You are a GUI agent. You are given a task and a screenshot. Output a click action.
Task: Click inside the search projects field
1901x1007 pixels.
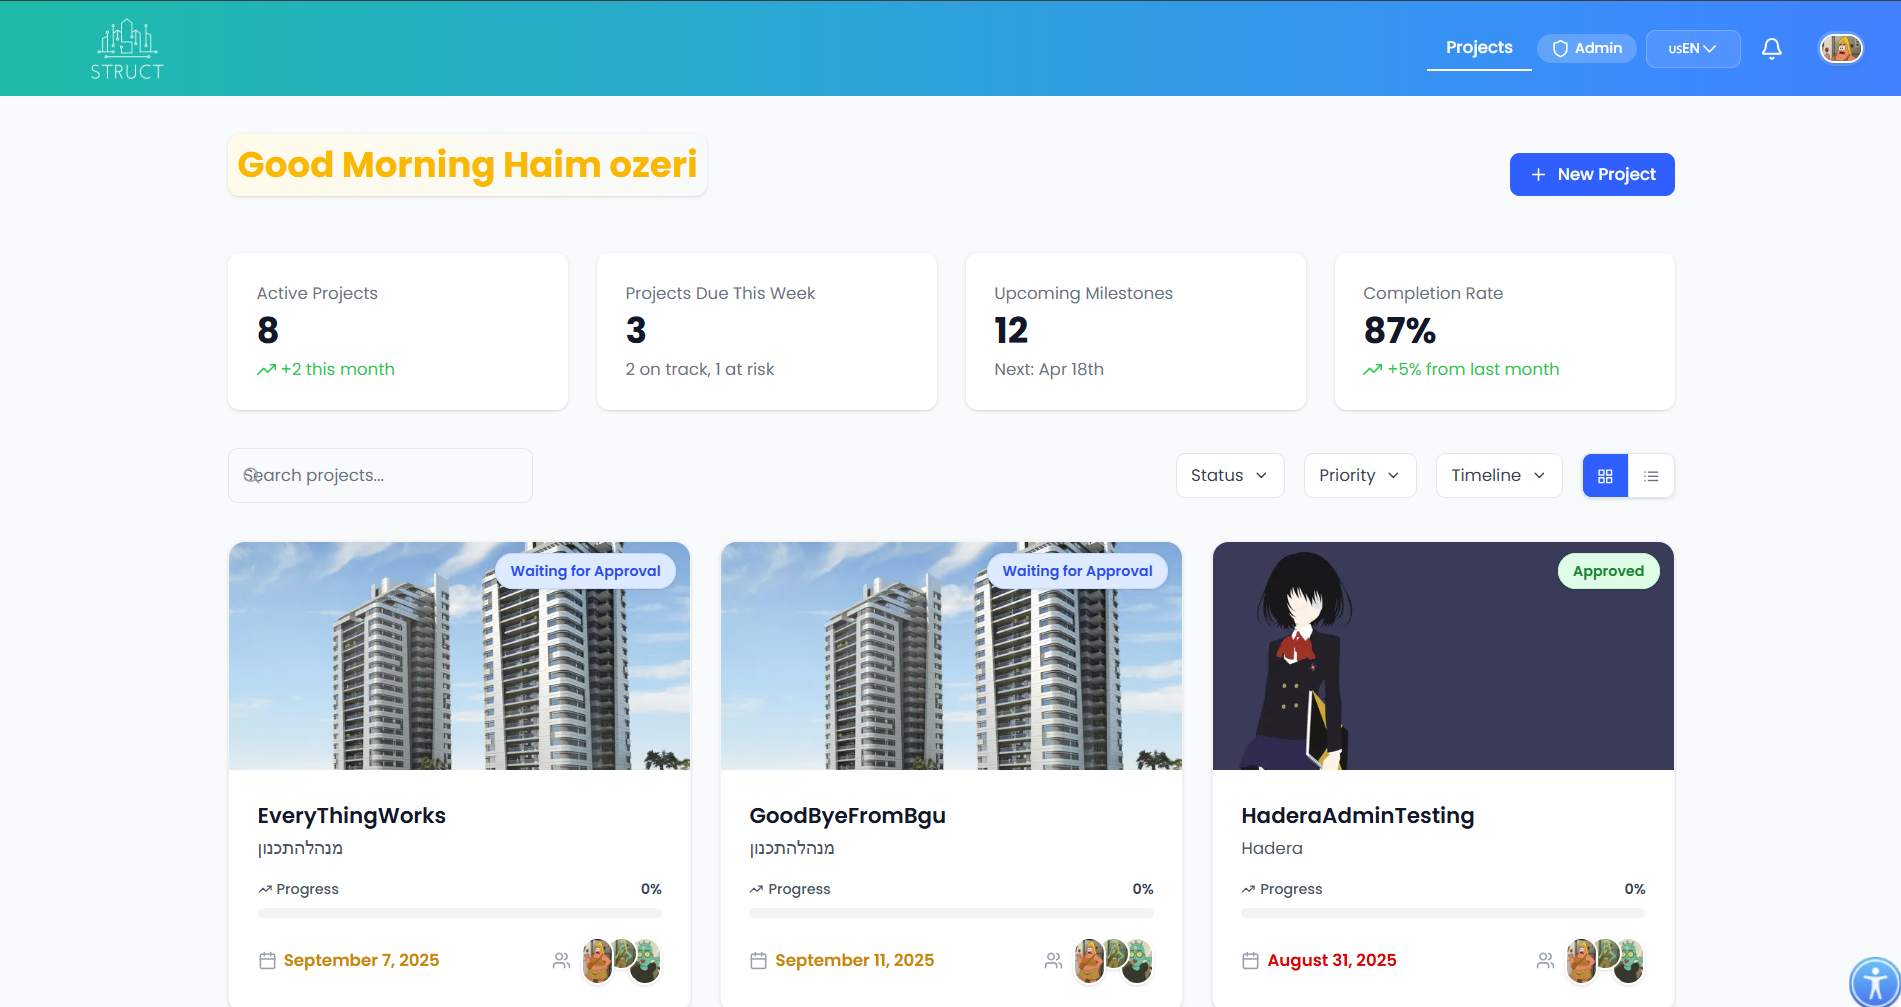(380, 475)
